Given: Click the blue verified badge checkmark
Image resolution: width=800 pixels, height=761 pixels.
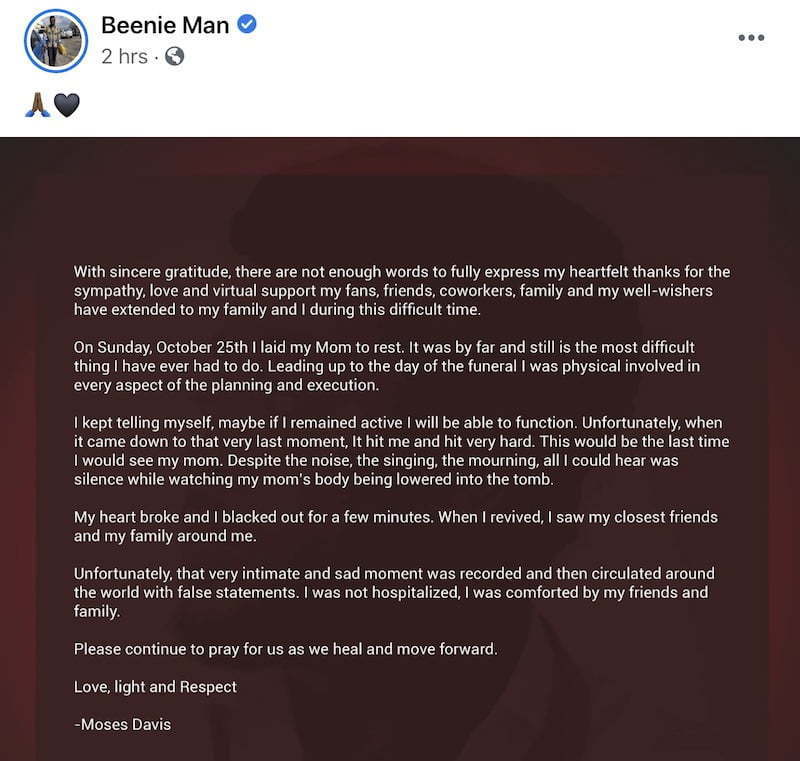Looking at the screenshot, I should 247,24.
